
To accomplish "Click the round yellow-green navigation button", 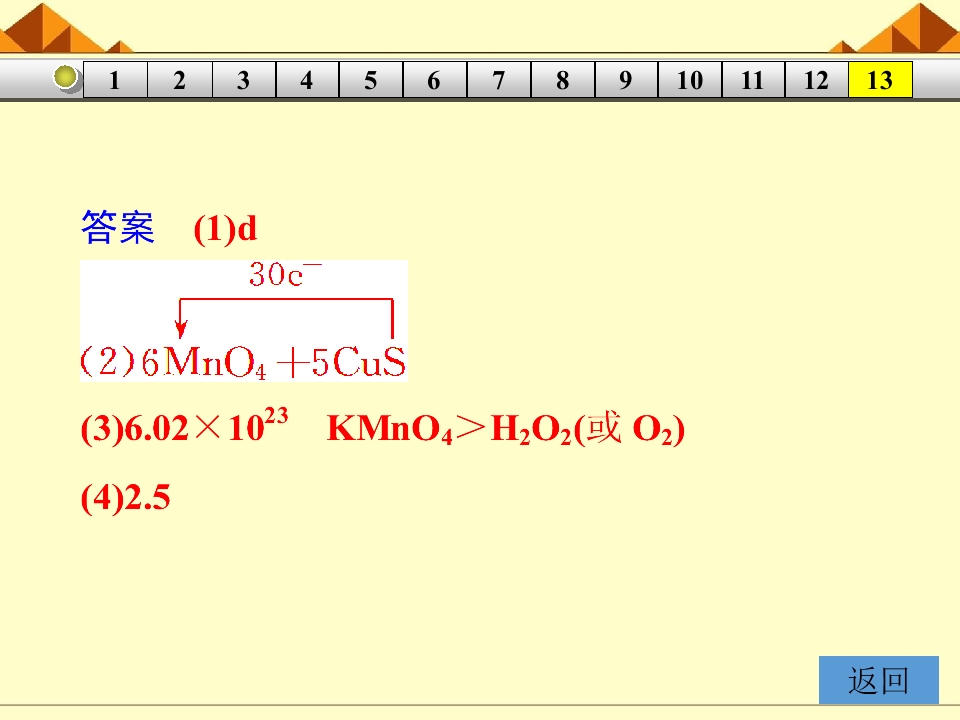I will [66, 78].
